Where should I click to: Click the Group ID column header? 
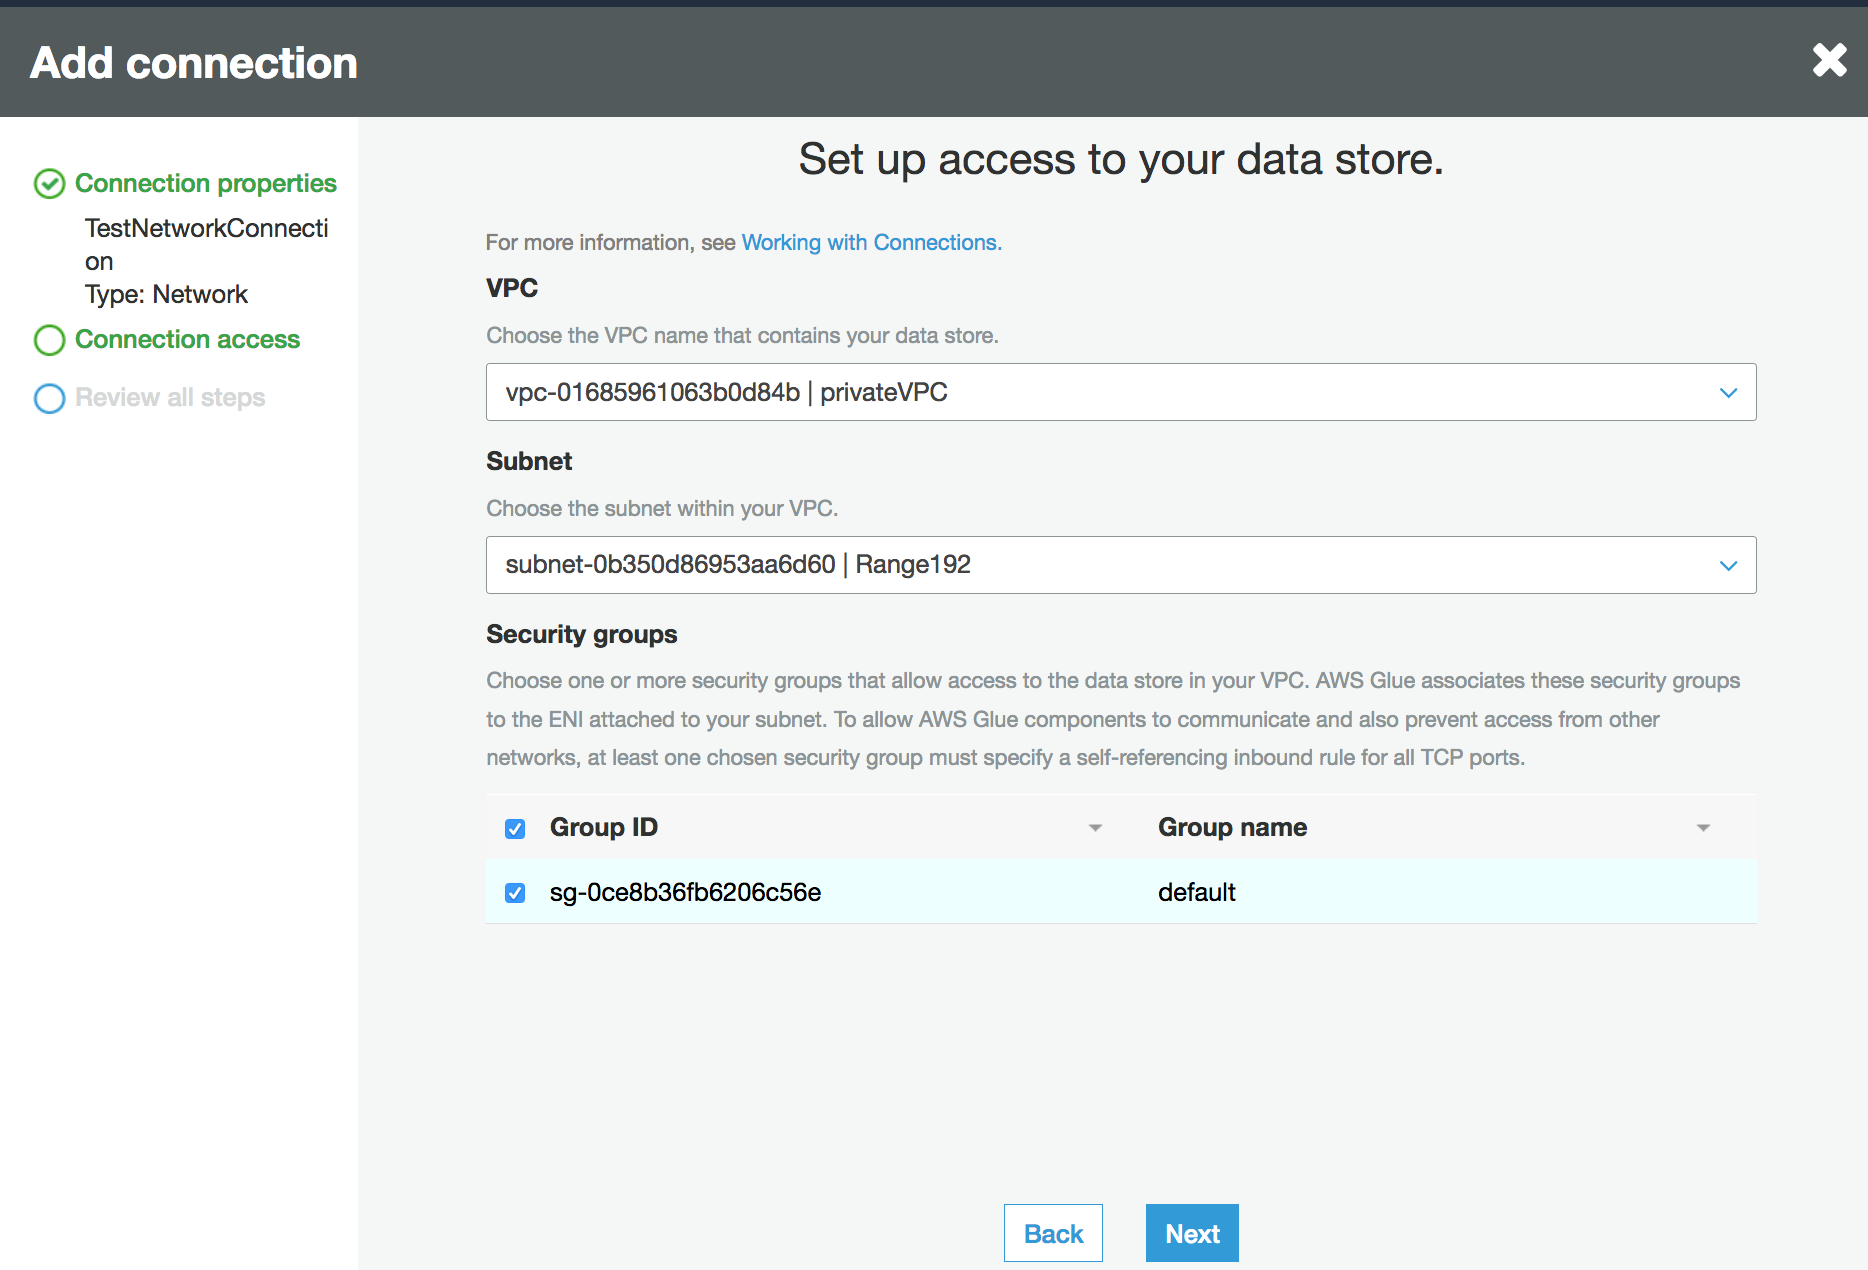604,828
